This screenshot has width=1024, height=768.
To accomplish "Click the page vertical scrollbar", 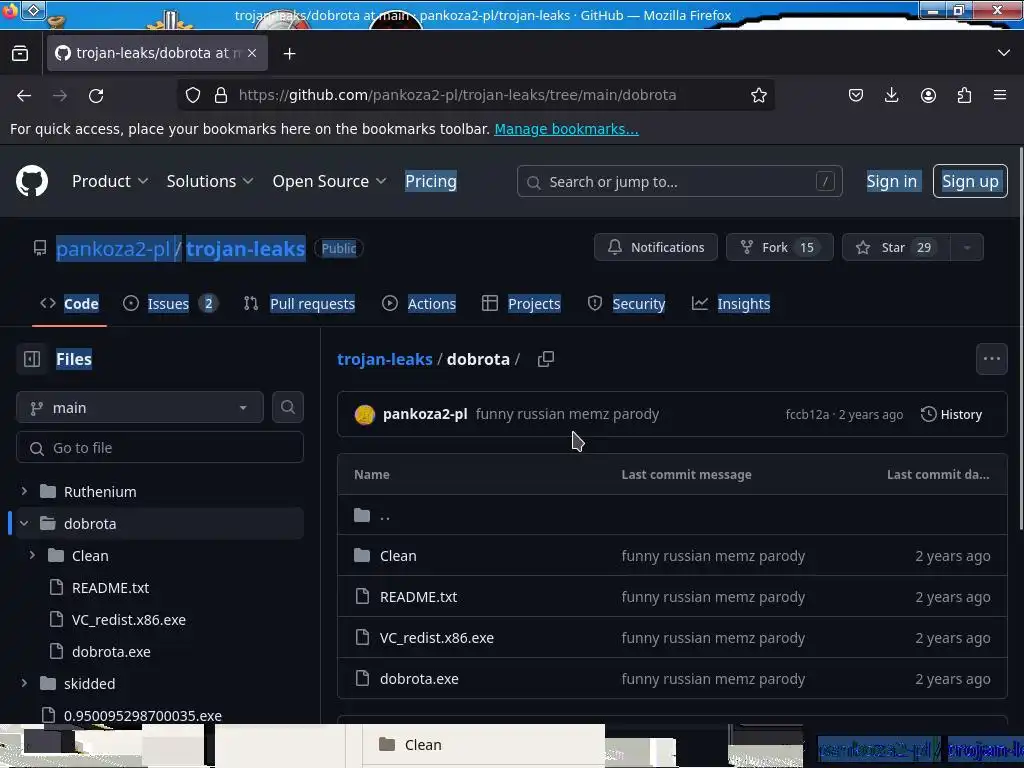I will point(1020,338).
